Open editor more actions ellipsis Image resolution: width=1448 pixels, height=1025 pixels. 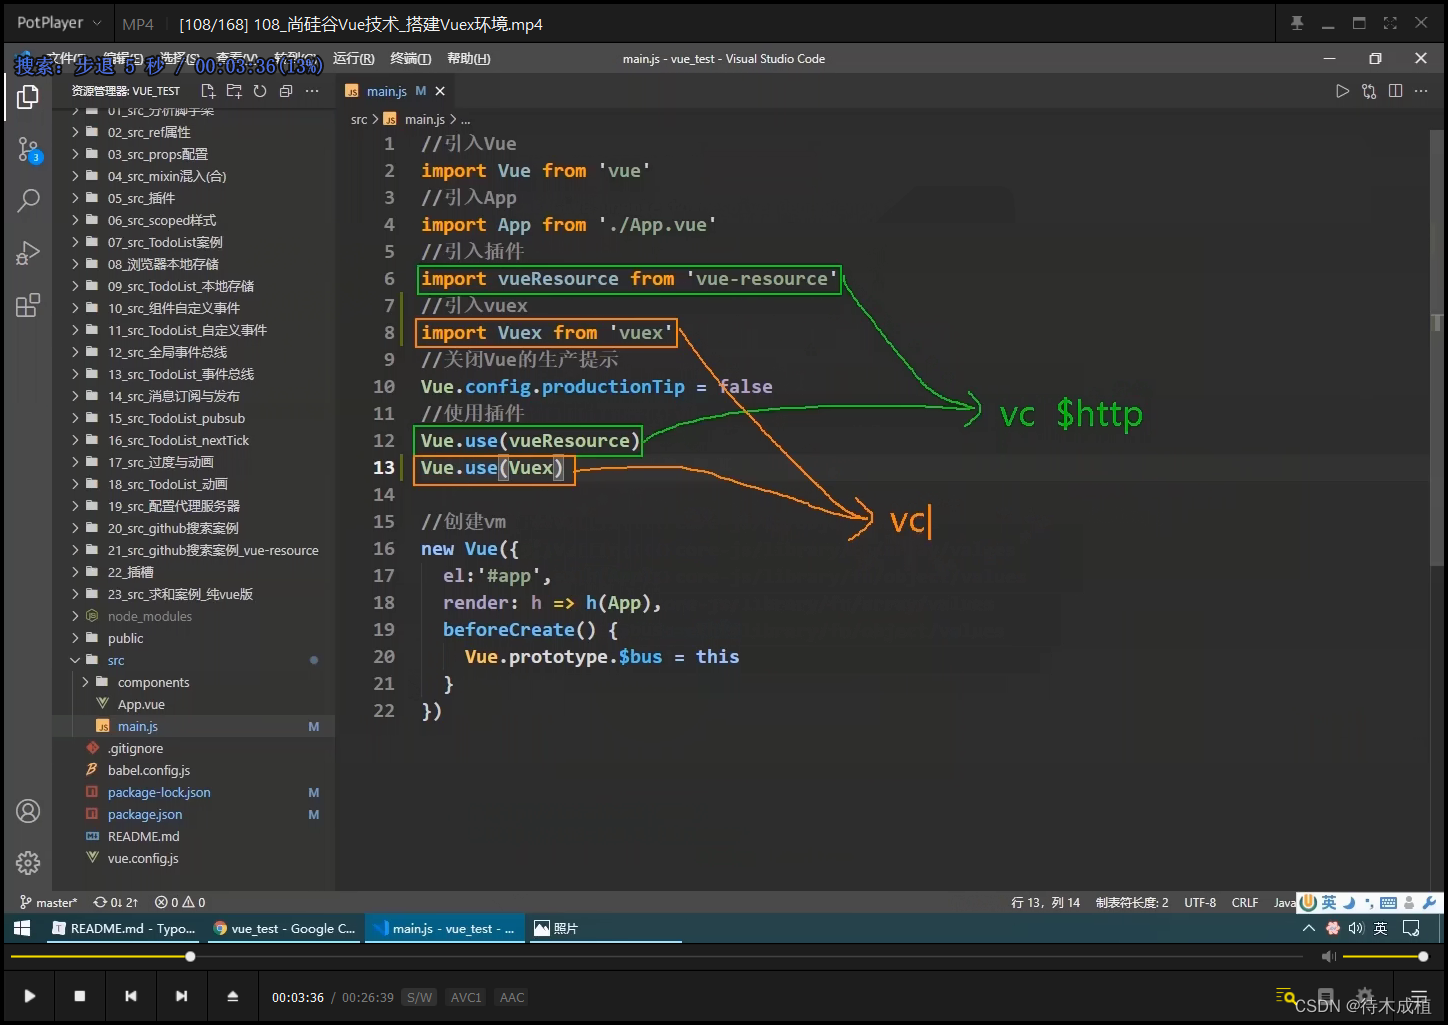(1421, 91)
